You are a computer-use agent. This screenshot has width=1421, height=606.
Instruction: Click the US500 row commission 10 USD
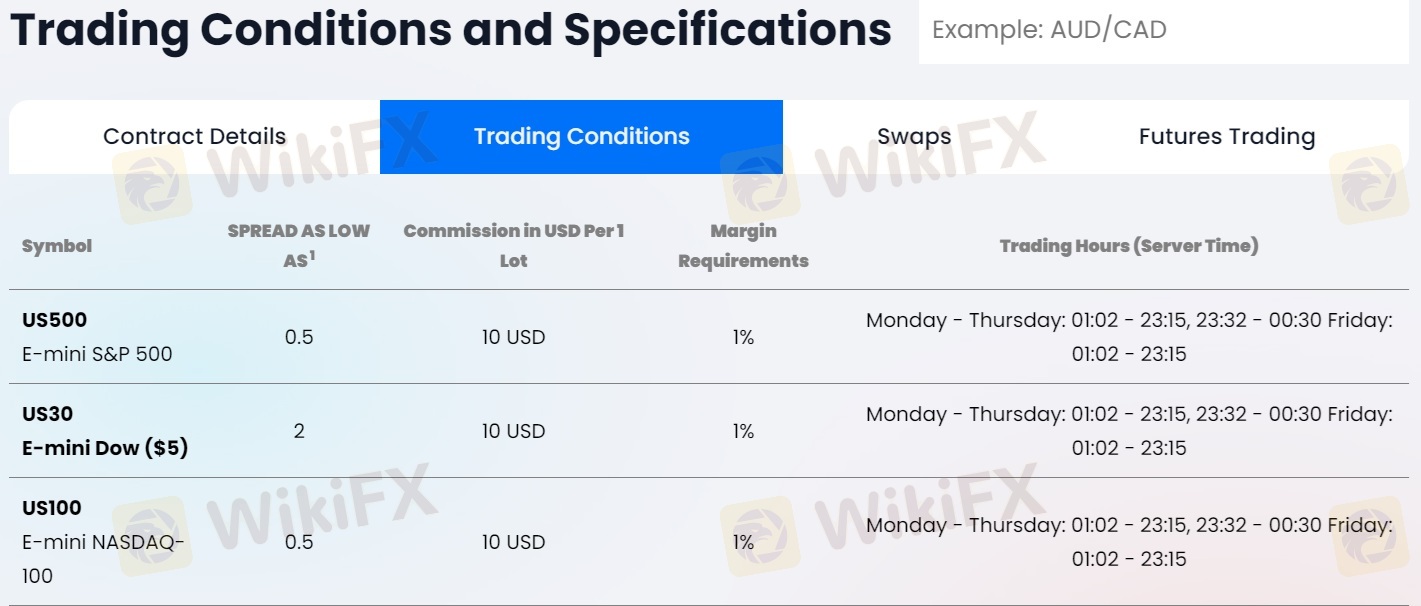[513, 338]
